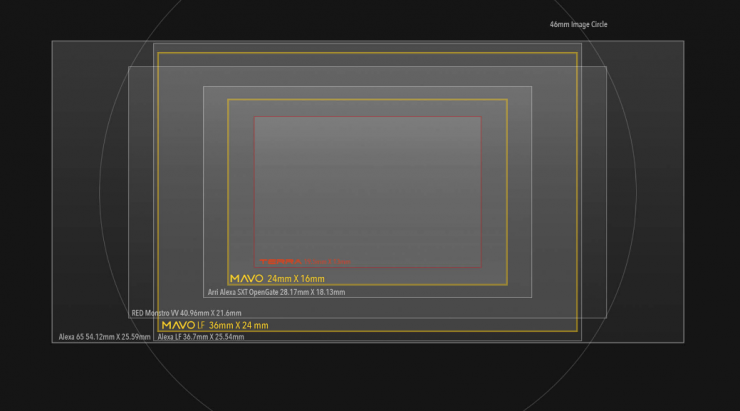The image size is (740, 411).
Task: Select the 46mm Image Circle label
Action: 578,24
